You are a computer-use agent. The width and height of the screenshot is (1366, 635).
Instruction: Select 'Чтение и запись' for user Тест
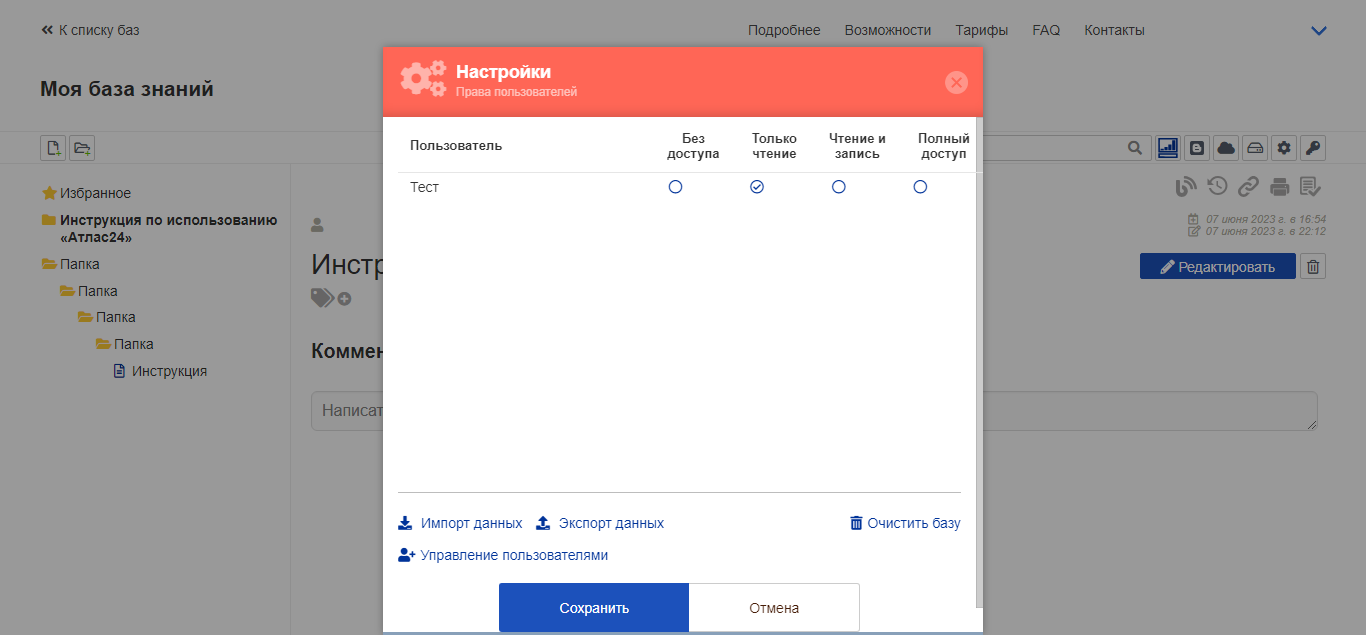839,187
